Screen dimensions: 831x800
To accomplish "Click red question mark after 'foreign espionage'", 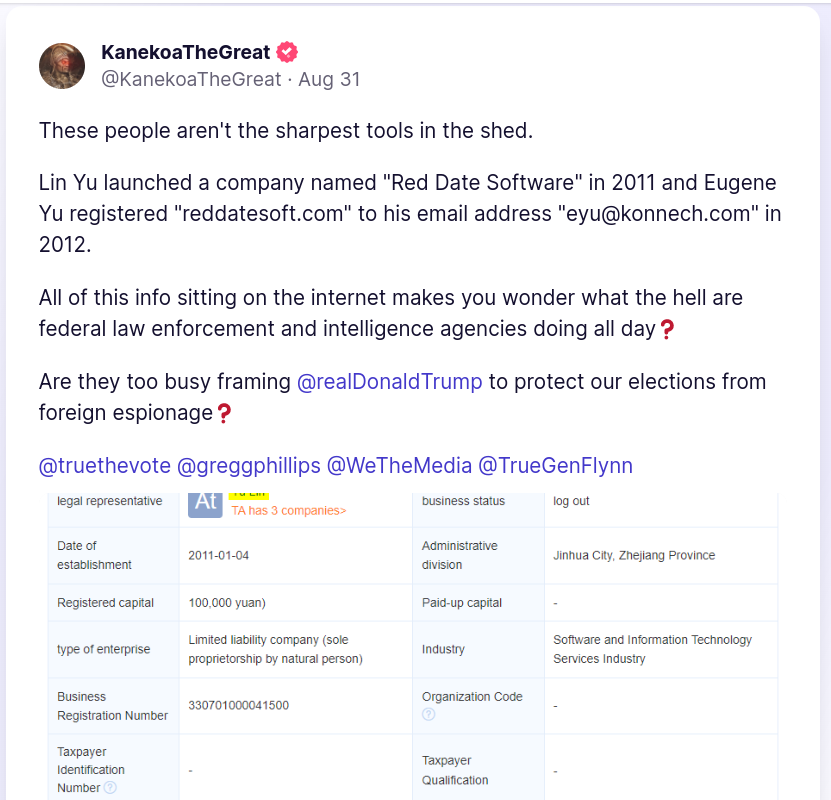I will click(x=224, y=413).
